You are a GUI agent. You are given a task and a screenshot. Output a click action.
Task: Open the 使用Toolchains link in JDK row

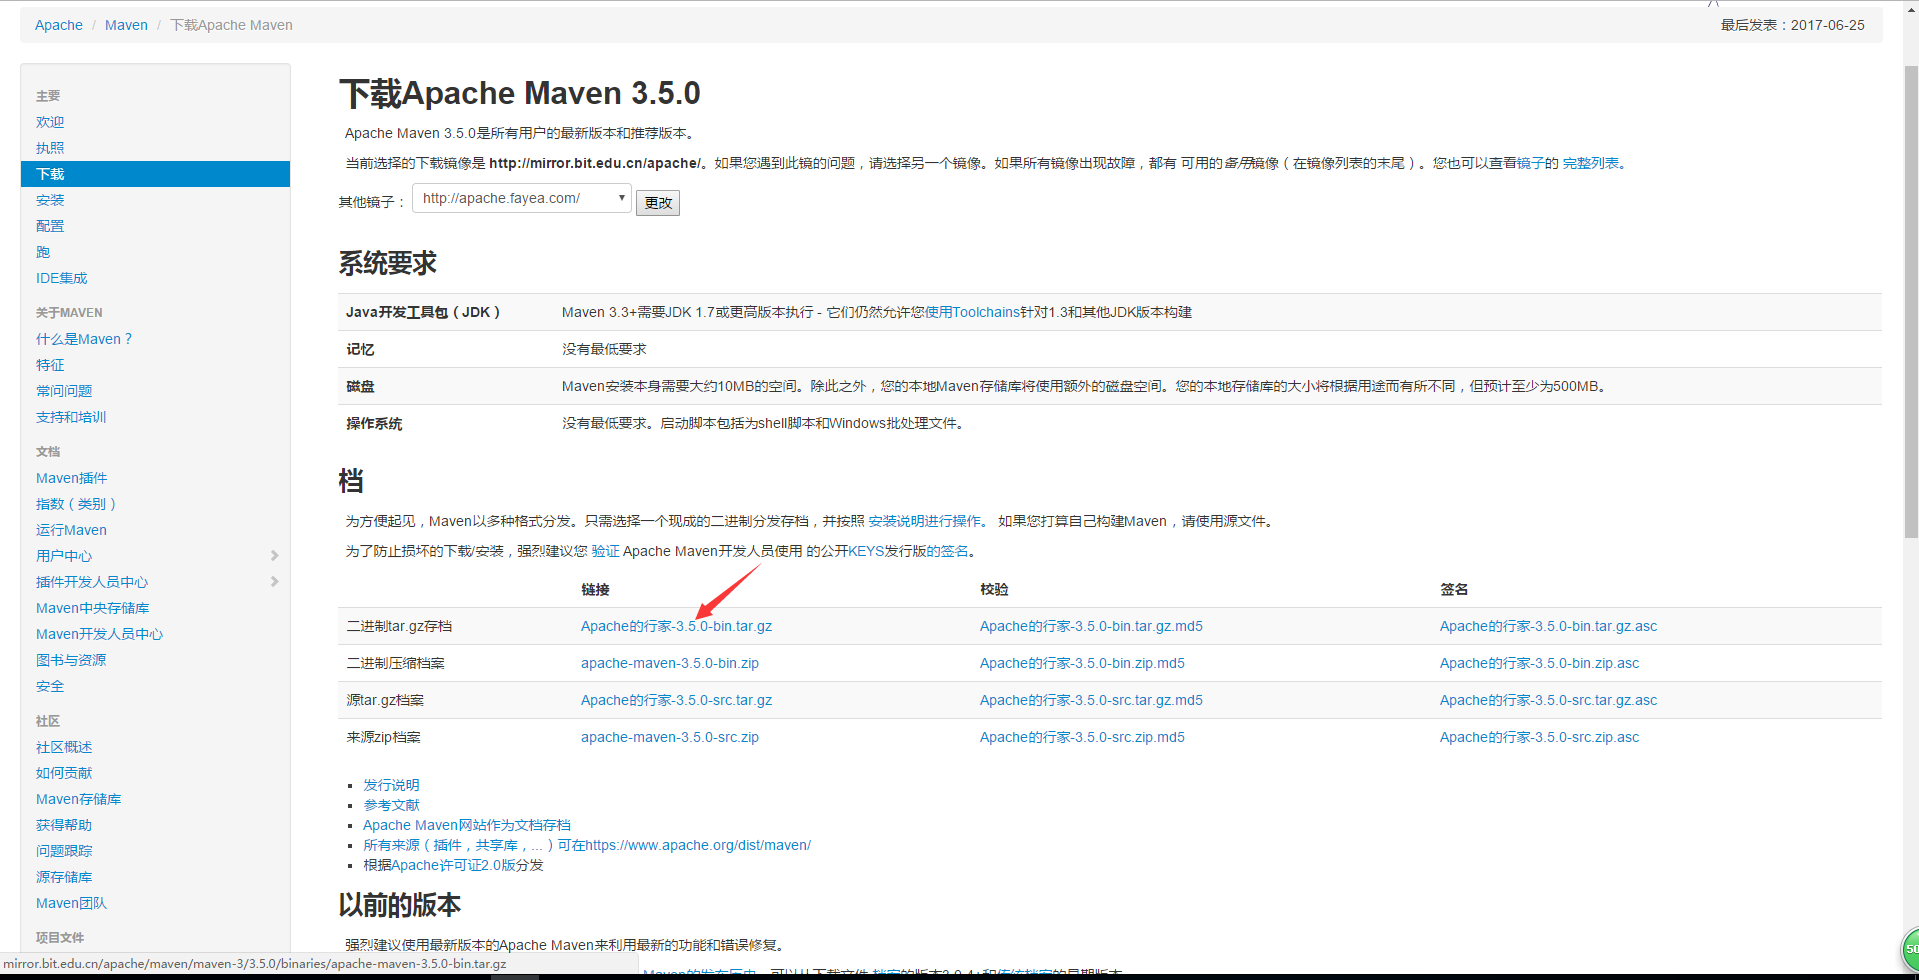coord(972,312)
